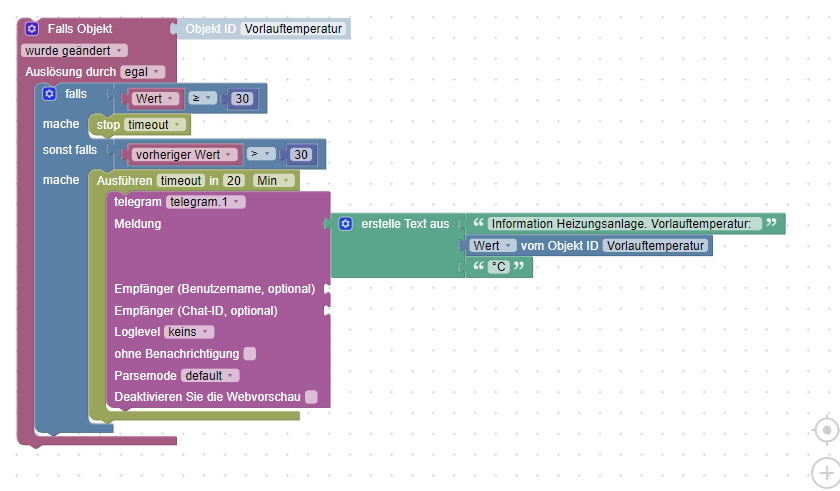Screen dimensions: 840x491
Task: Open gear mutator on falls block
Action: click(49, 94)
